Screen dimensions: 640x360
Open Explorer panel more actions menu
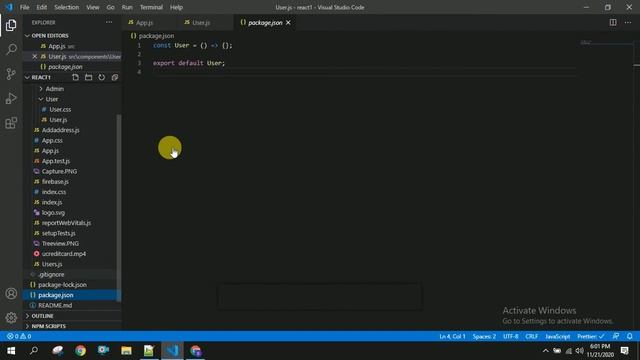(109, 22)
